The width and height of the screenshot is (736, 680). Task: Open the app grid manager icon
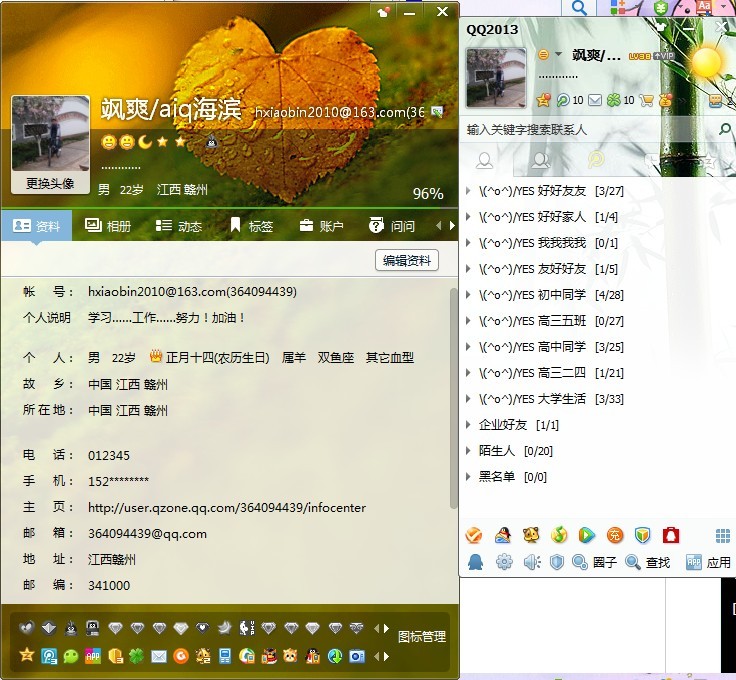click(x=722, y=535)
